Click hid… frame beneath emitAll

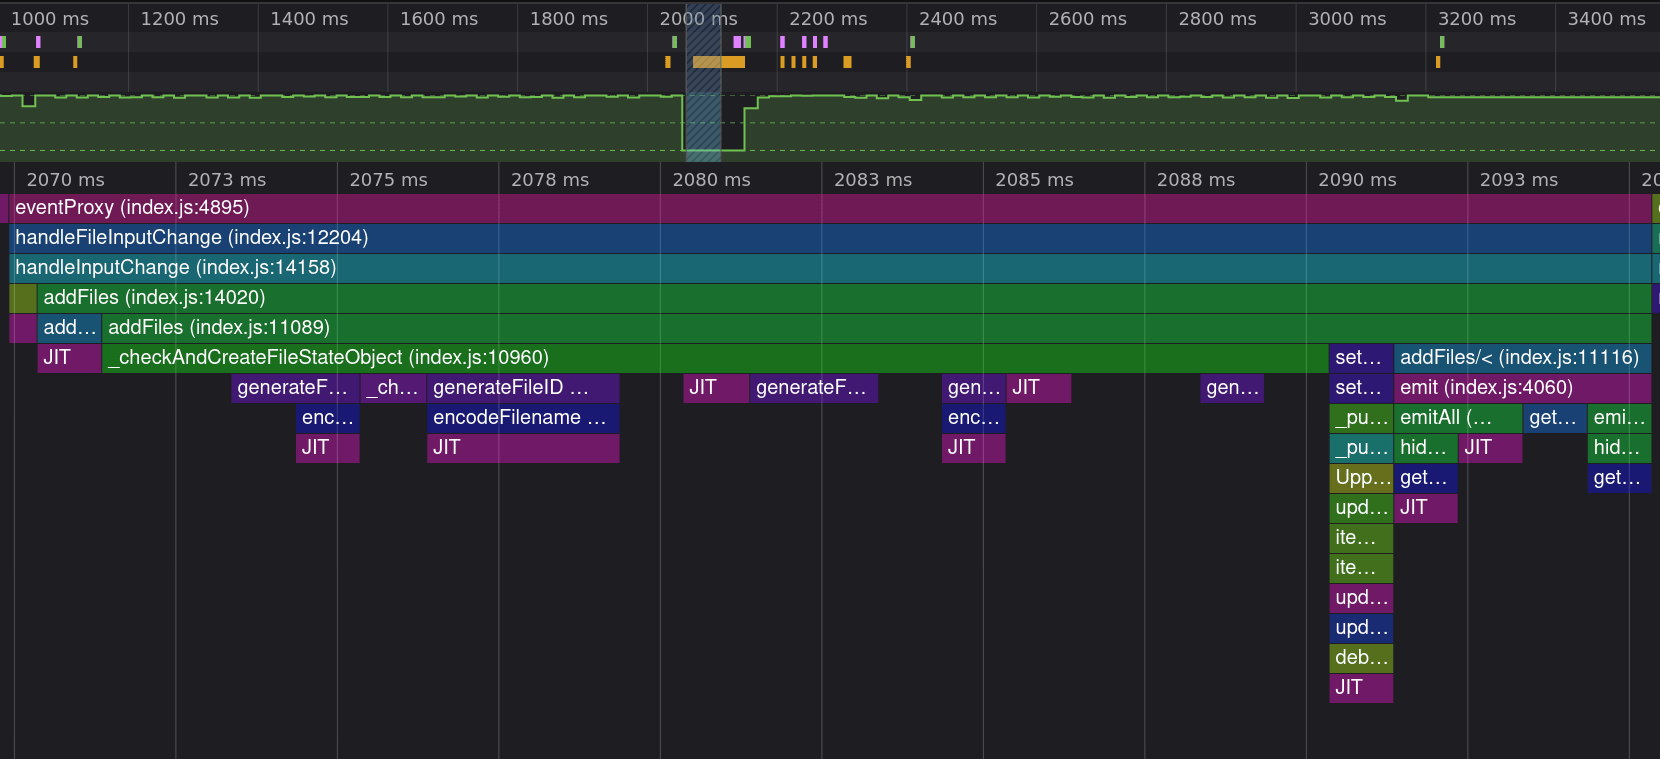coord(1426,448)
